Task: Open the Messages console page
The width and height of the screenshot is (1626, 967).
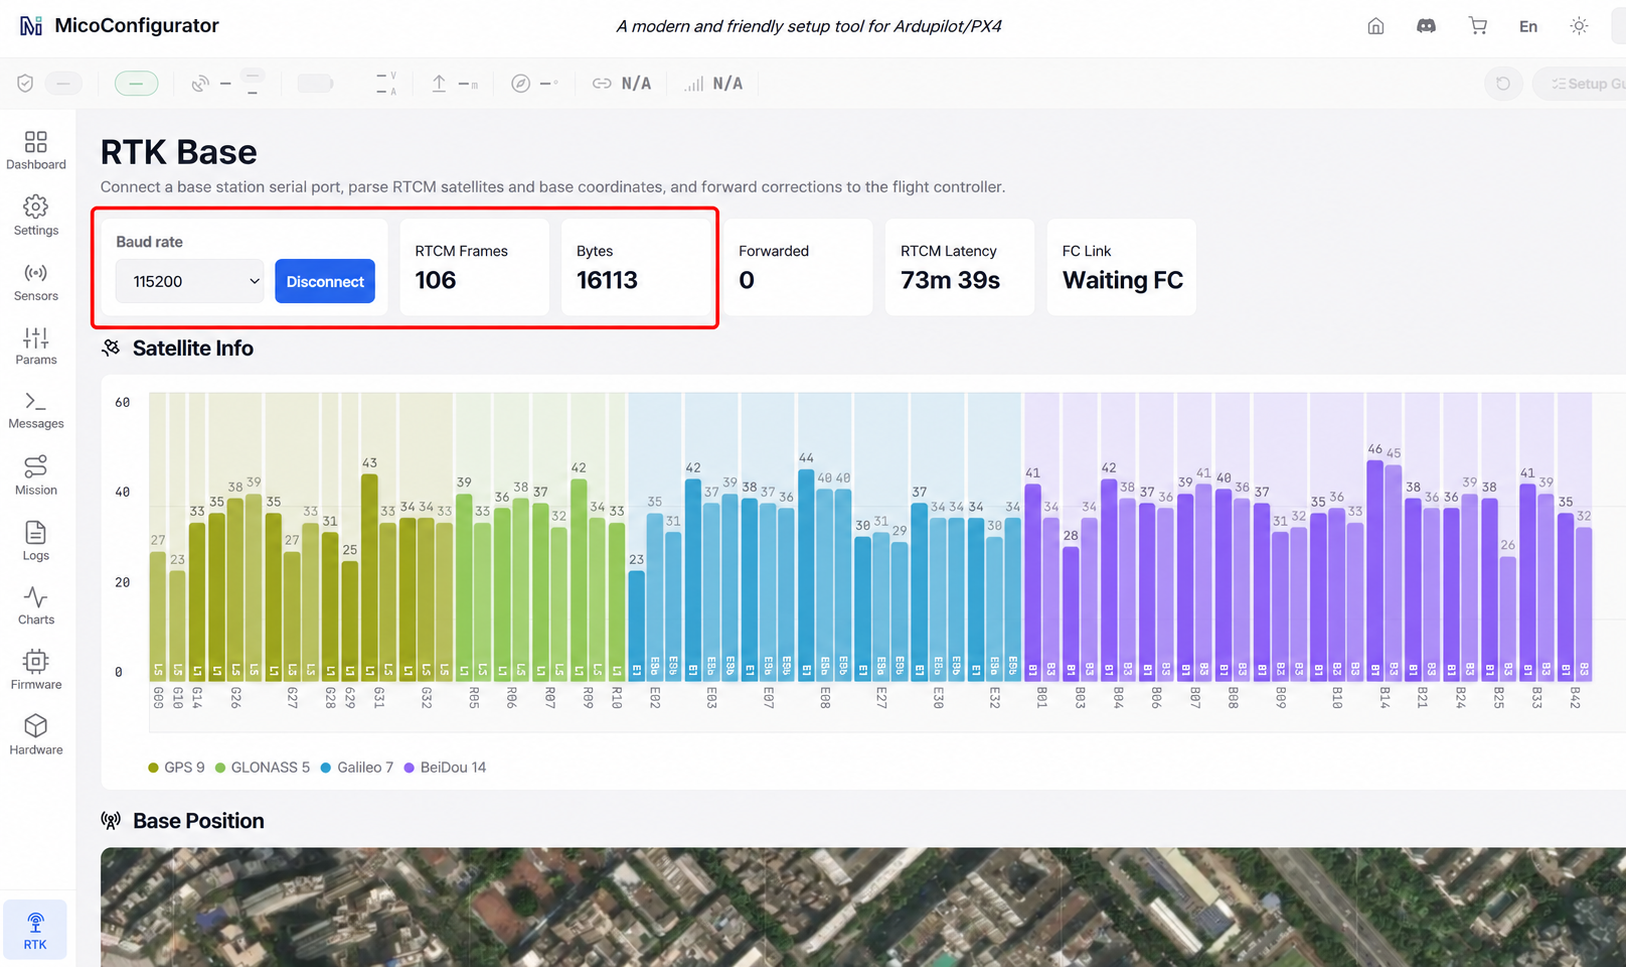Action: click(36, 411)
